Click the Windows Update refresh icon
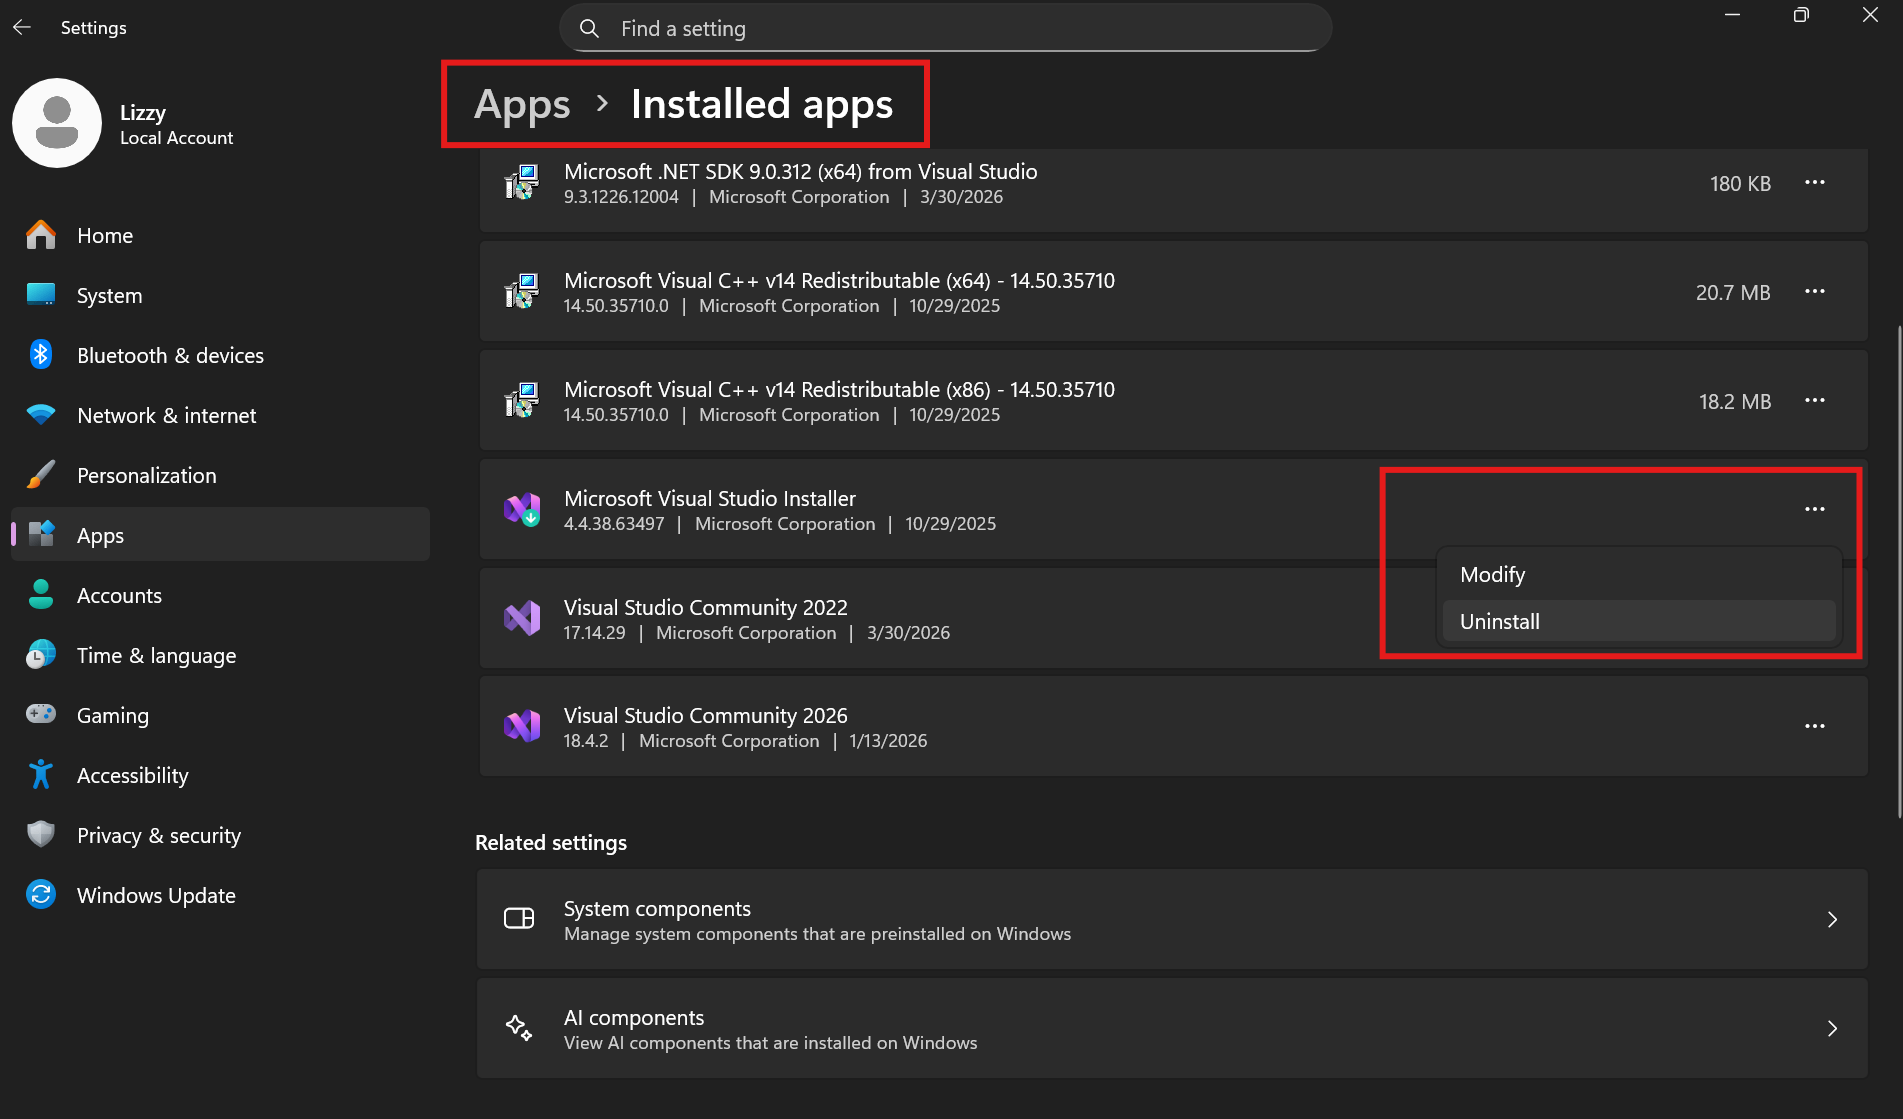This screenshot has width=1903, height=1119. [41, 895]
